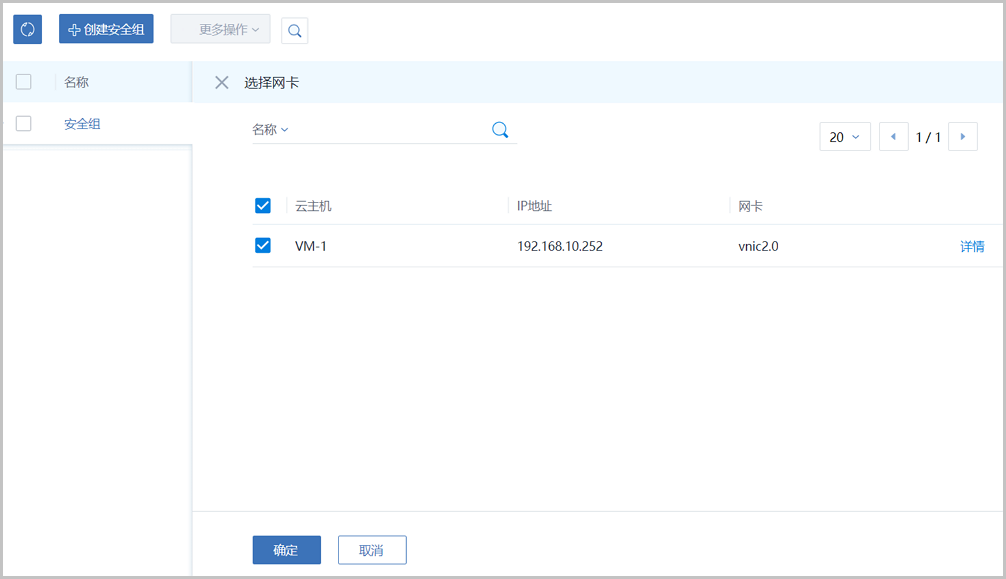Click the blue search icon in name field

pyautogui.click(x=500, y=129)
